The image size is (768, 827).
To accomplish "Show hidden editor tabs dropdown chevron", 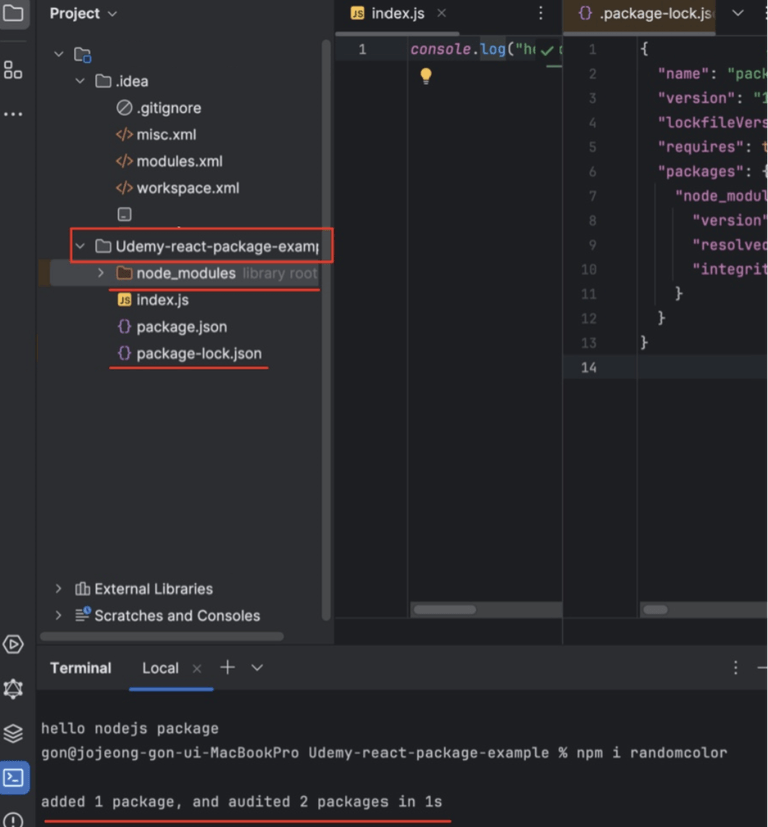I will tap(738, 13).
